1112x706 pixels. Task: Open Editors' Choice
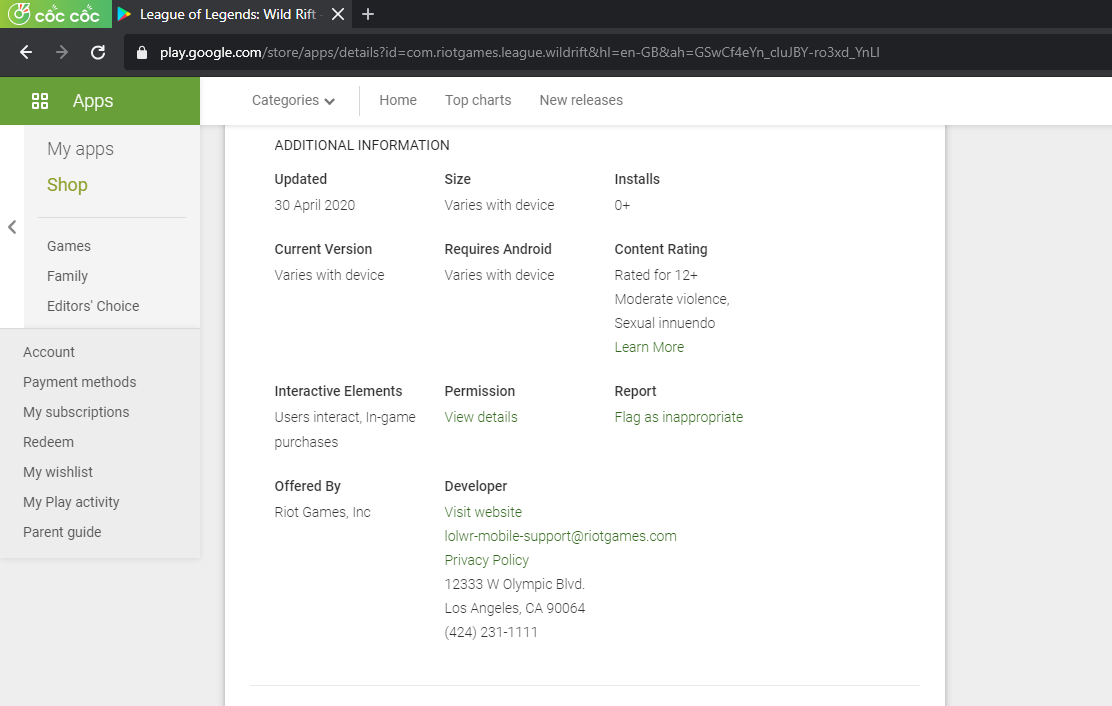click(x=93, y=306)
